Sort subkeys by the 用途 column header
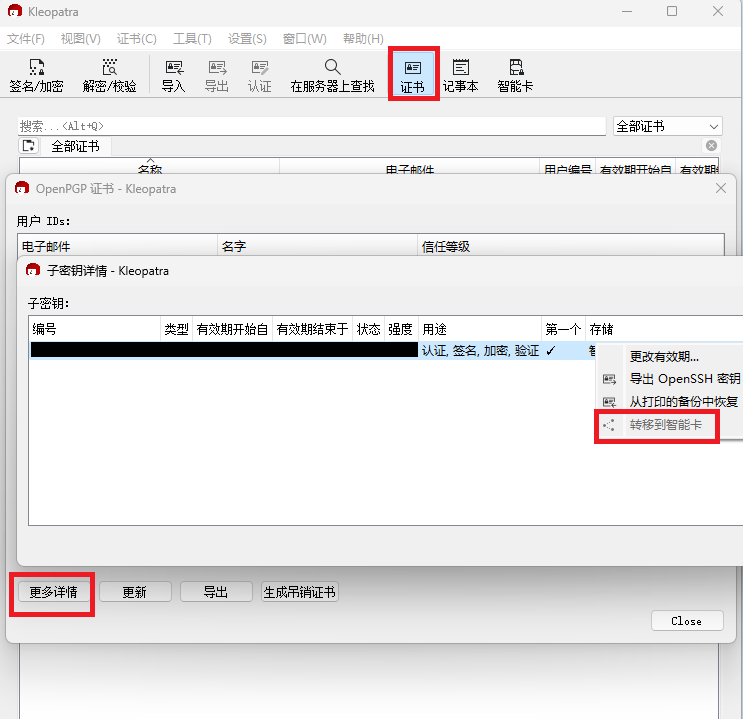The image size is (743, 719). (480, 329)
